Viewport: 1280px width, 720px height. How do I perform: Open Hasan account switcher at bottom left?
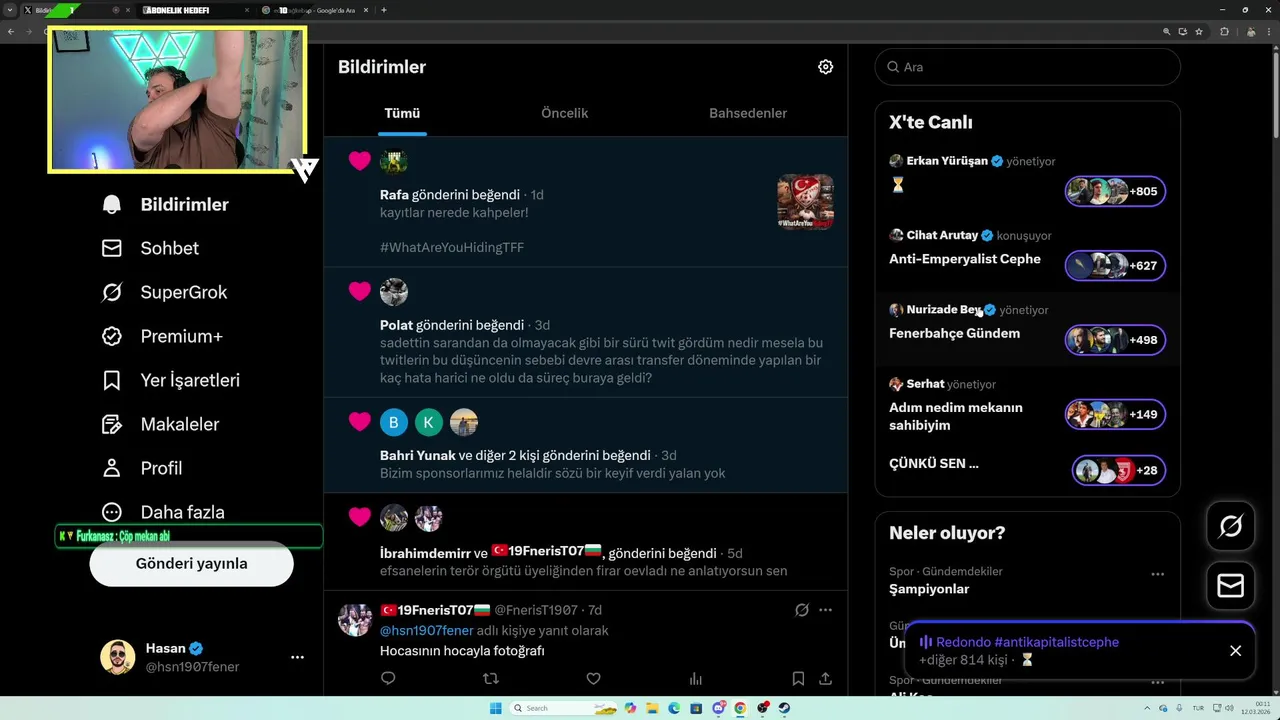tap(203, 657)
